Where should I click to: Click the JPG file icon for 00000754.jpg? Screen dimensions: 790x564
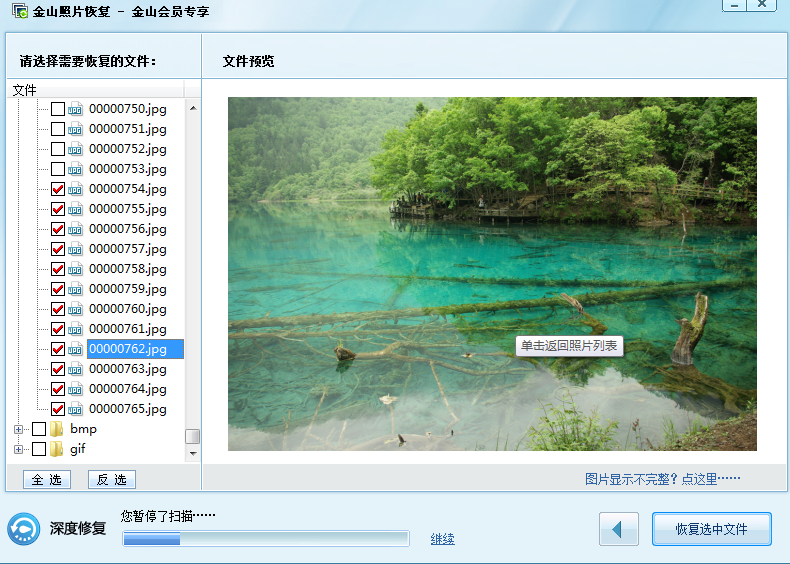coord(75,189)
